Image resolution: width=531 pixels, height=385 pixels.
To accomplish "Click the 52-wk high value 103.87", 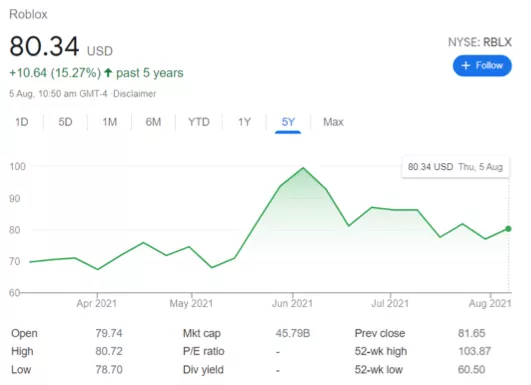I will tap(474, 351).
